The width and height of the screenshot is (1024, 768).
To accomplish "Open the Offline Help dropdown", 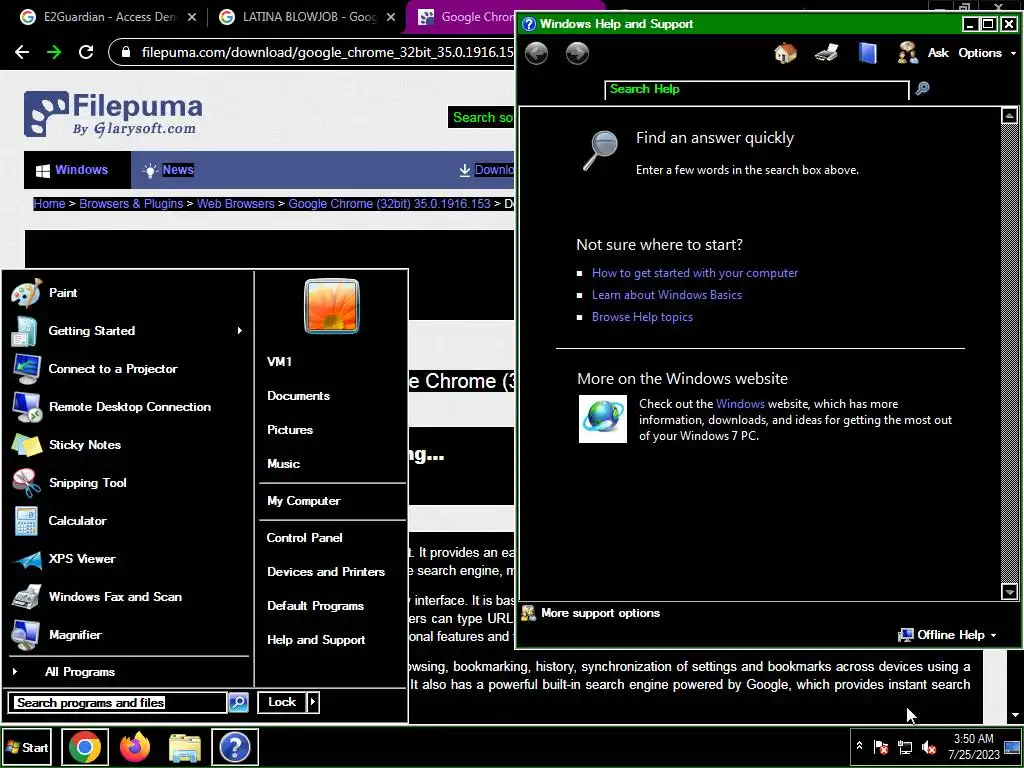I will coord(948,635).
